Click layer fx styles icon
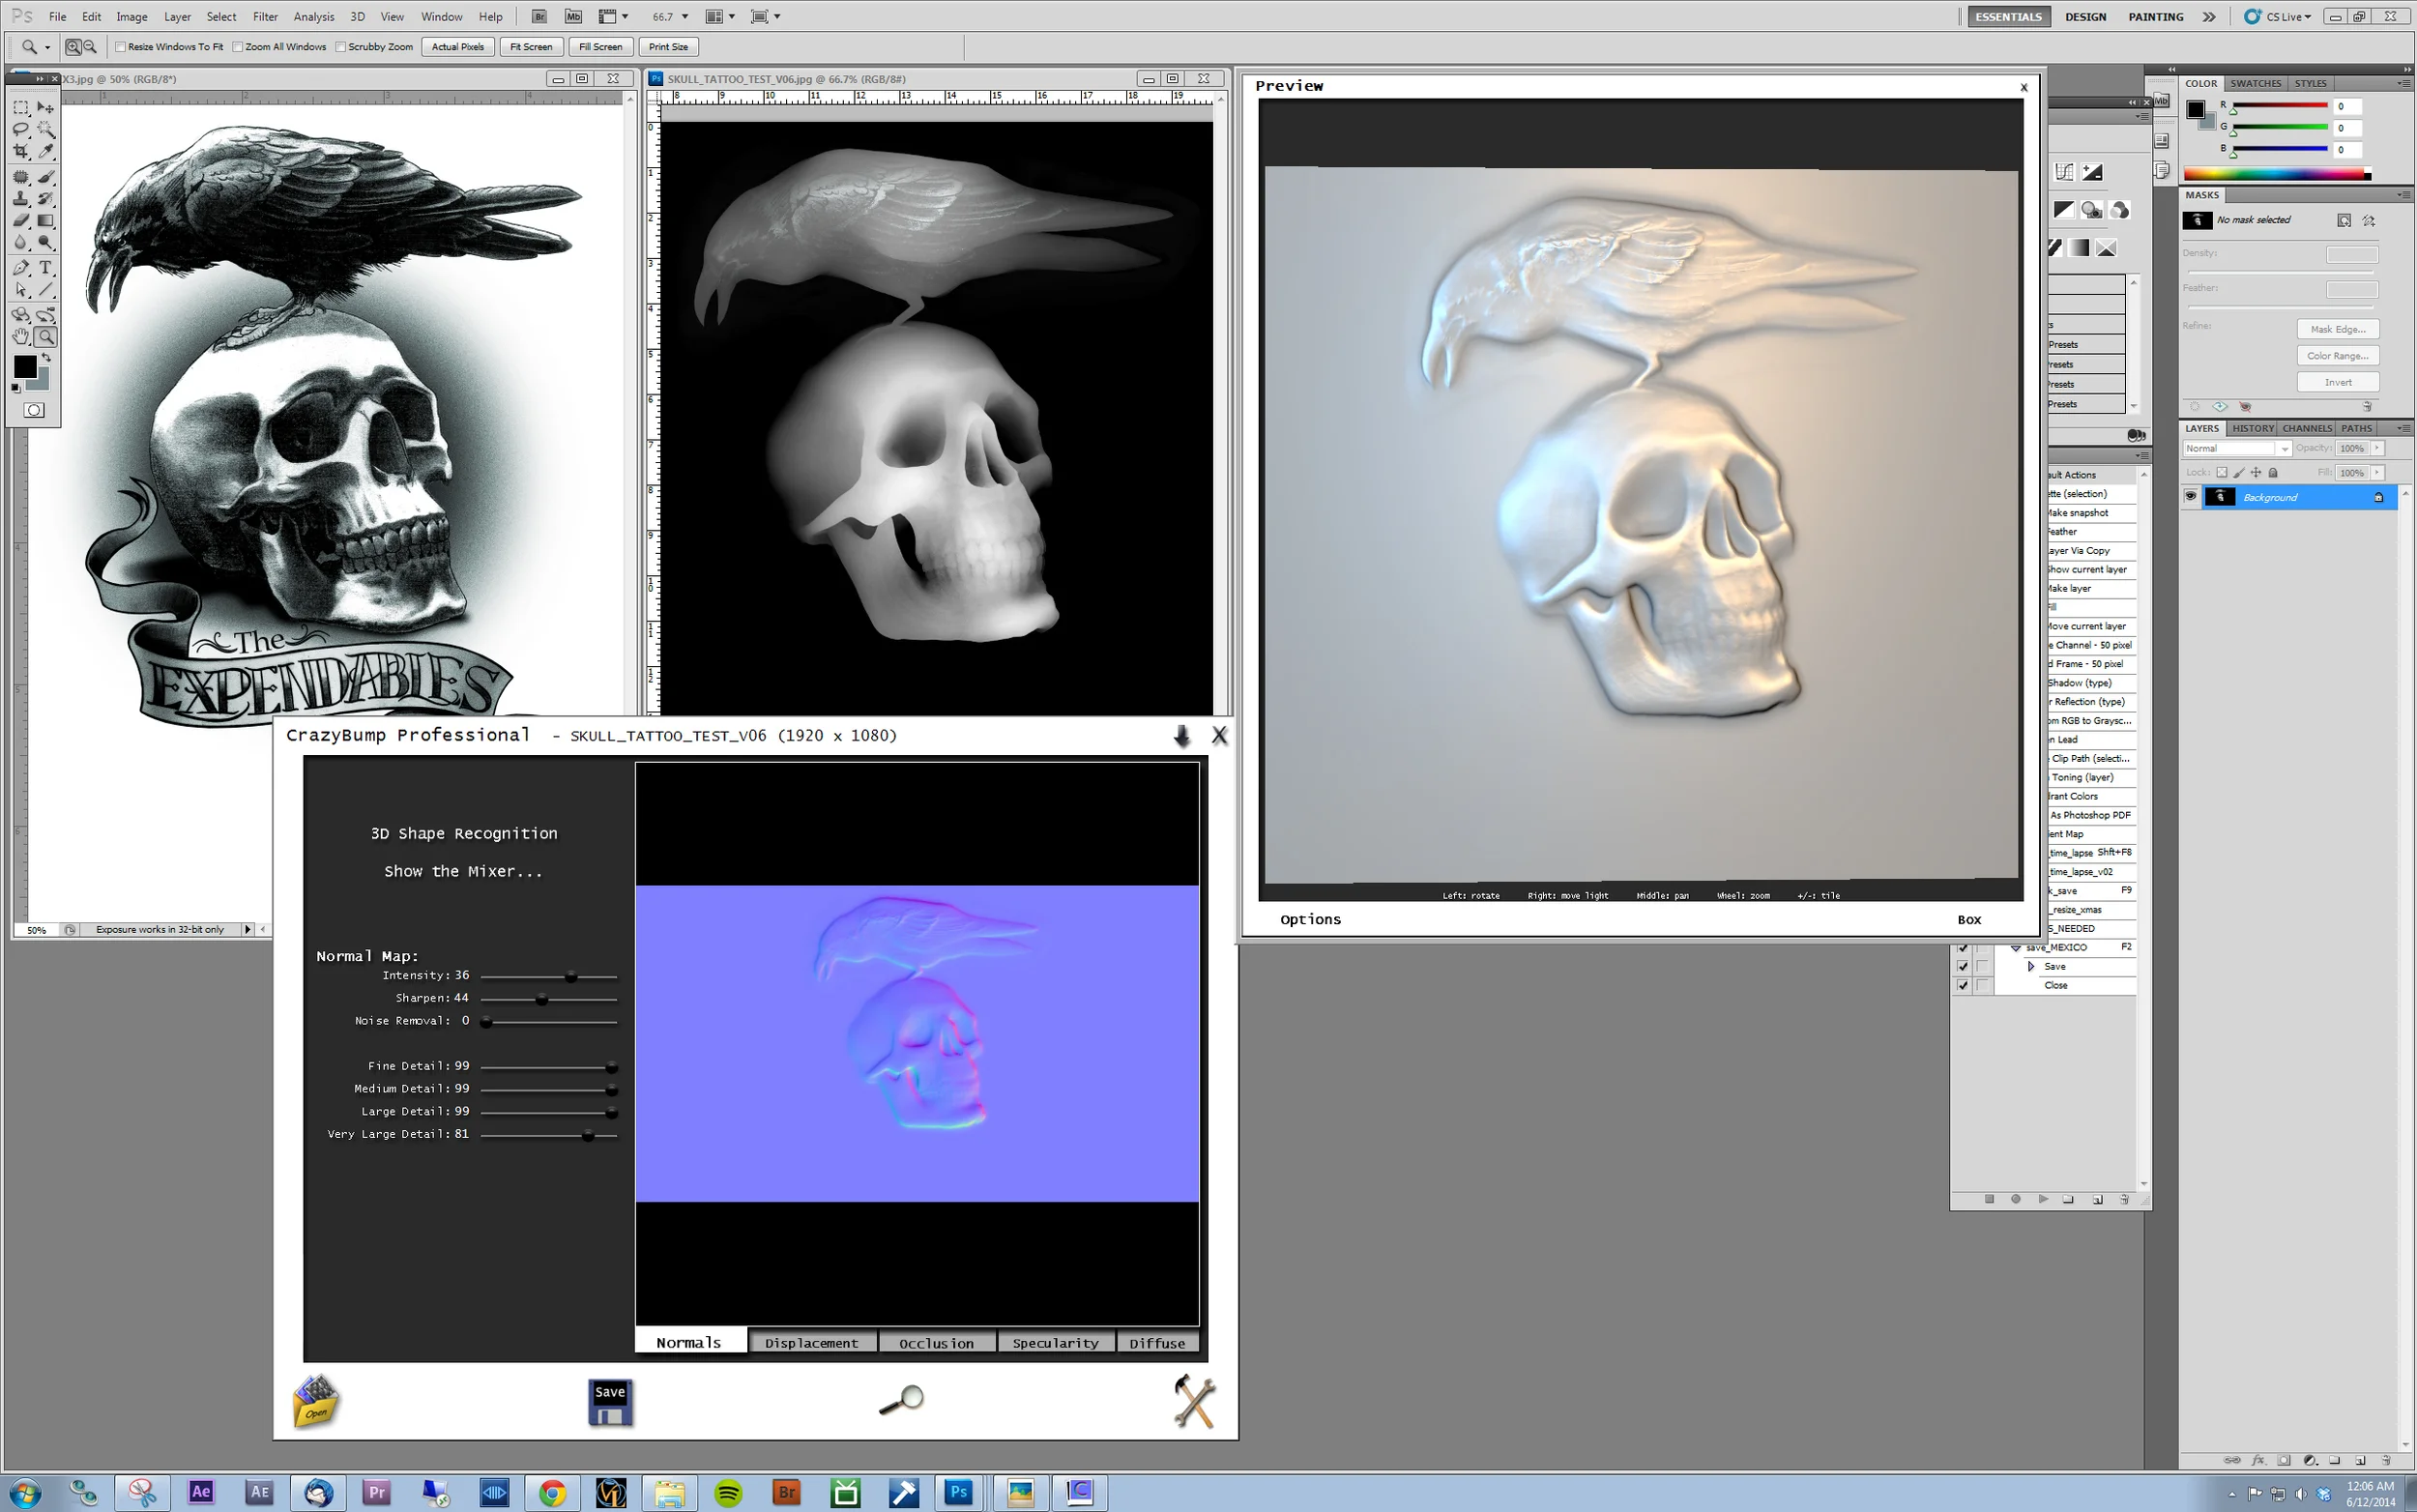The width and height of the screenshot is (2417, 1512). click(x=2258, y=1460)
